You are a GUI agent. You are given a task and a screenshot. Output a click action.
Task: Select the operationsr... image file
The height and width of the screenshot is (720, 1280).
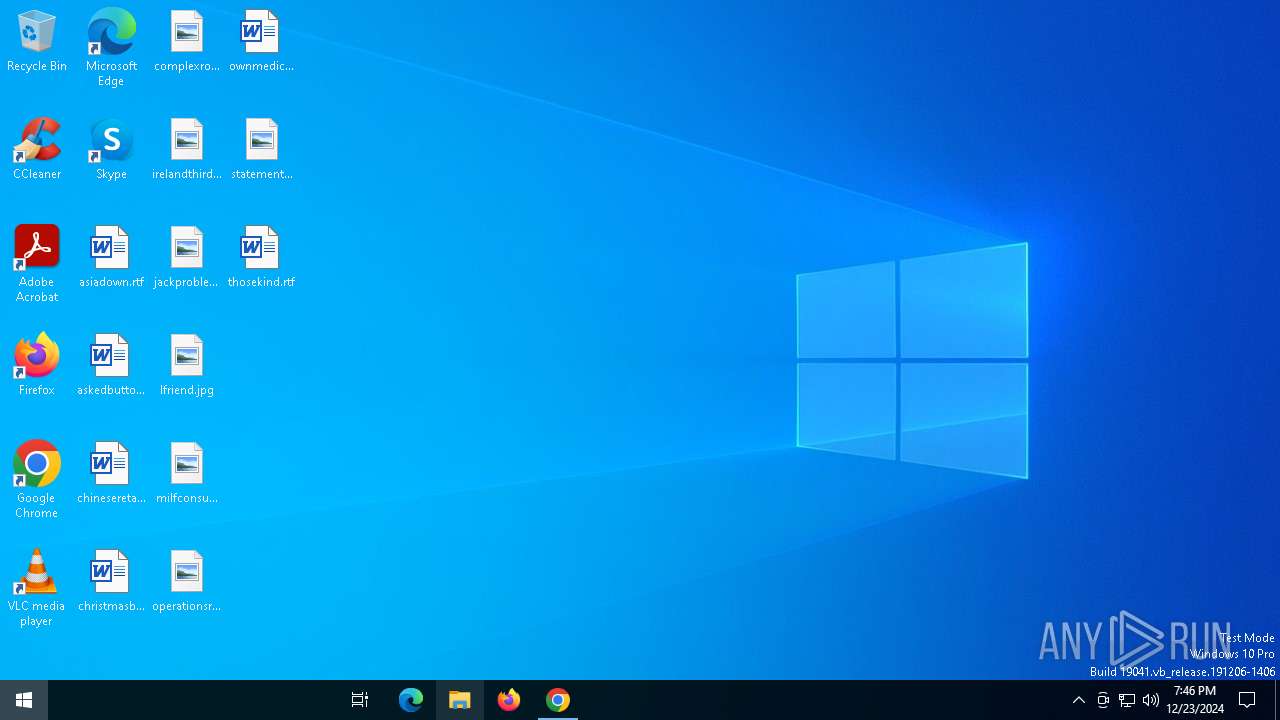click(186, 582)
